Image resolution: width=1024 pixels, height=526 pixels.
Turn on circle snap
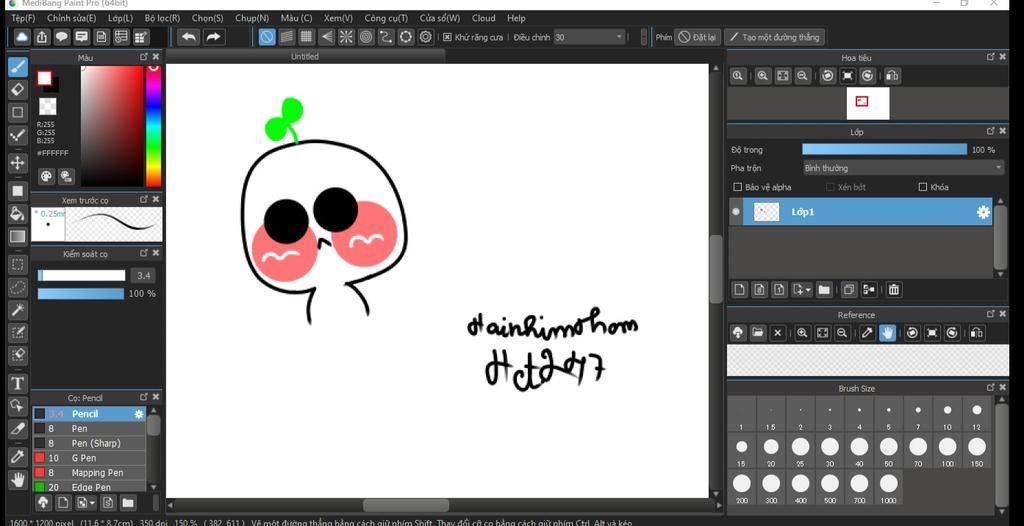(x=366, y=37)
